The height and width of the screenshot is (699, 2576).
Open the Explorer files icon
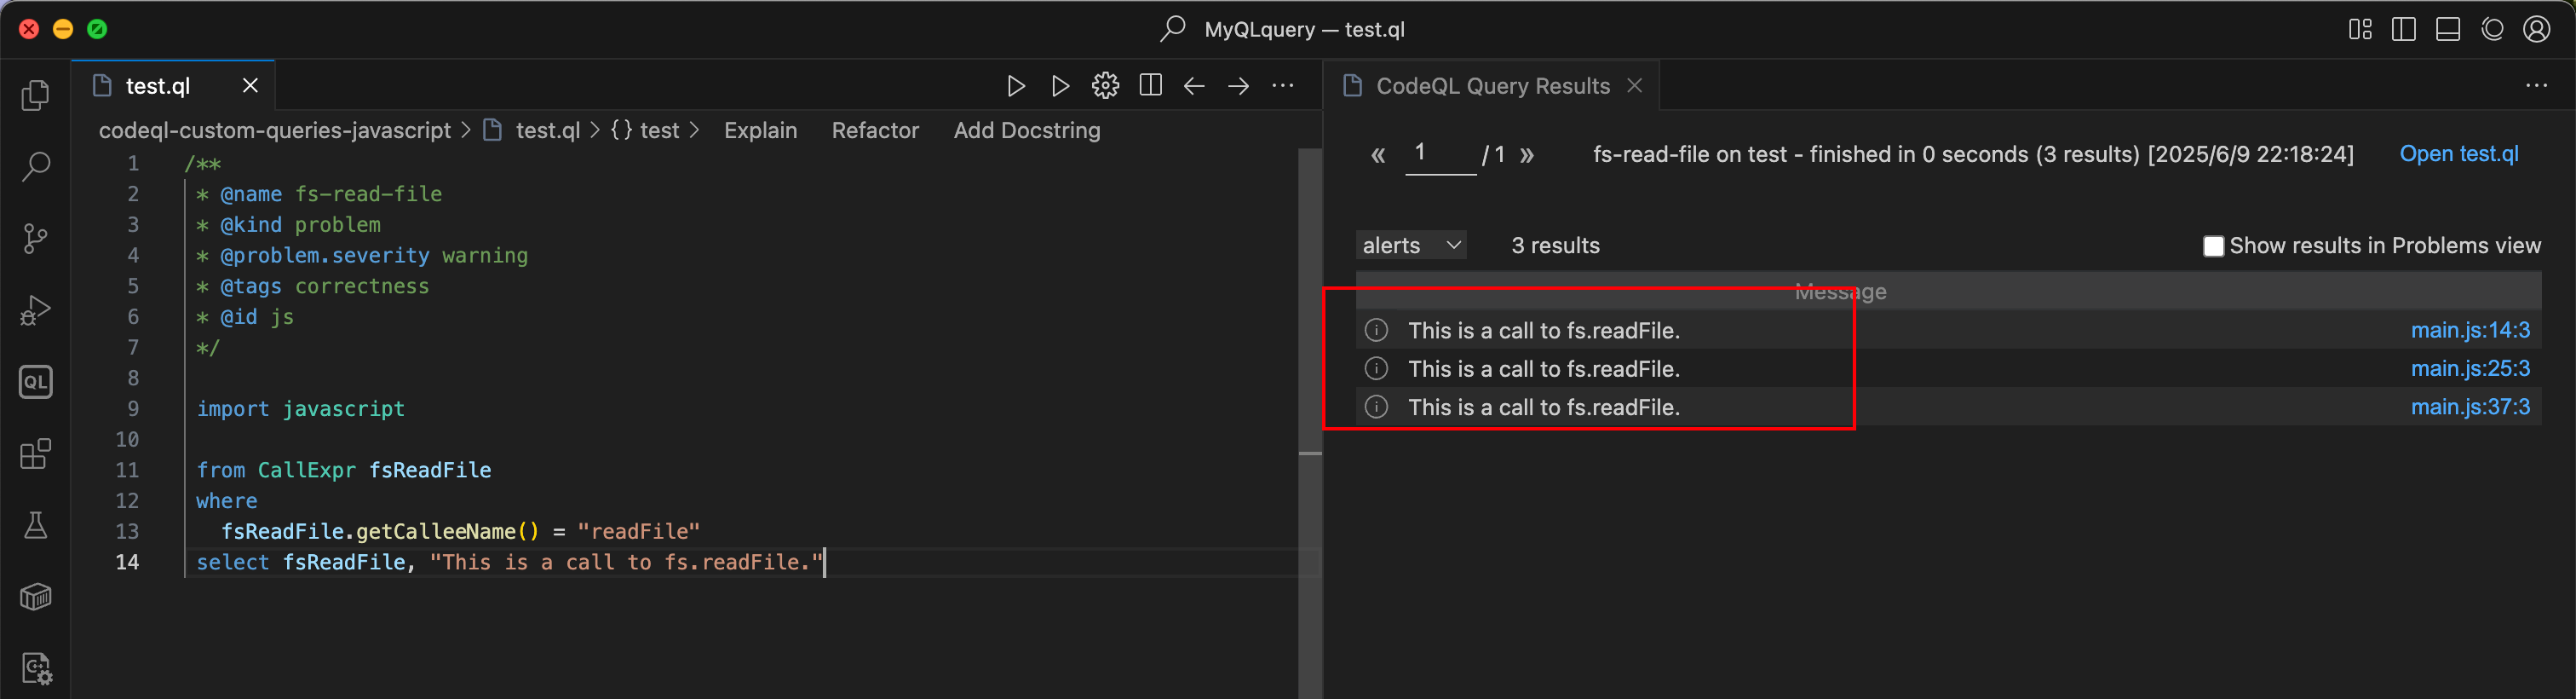click(36, 95)
